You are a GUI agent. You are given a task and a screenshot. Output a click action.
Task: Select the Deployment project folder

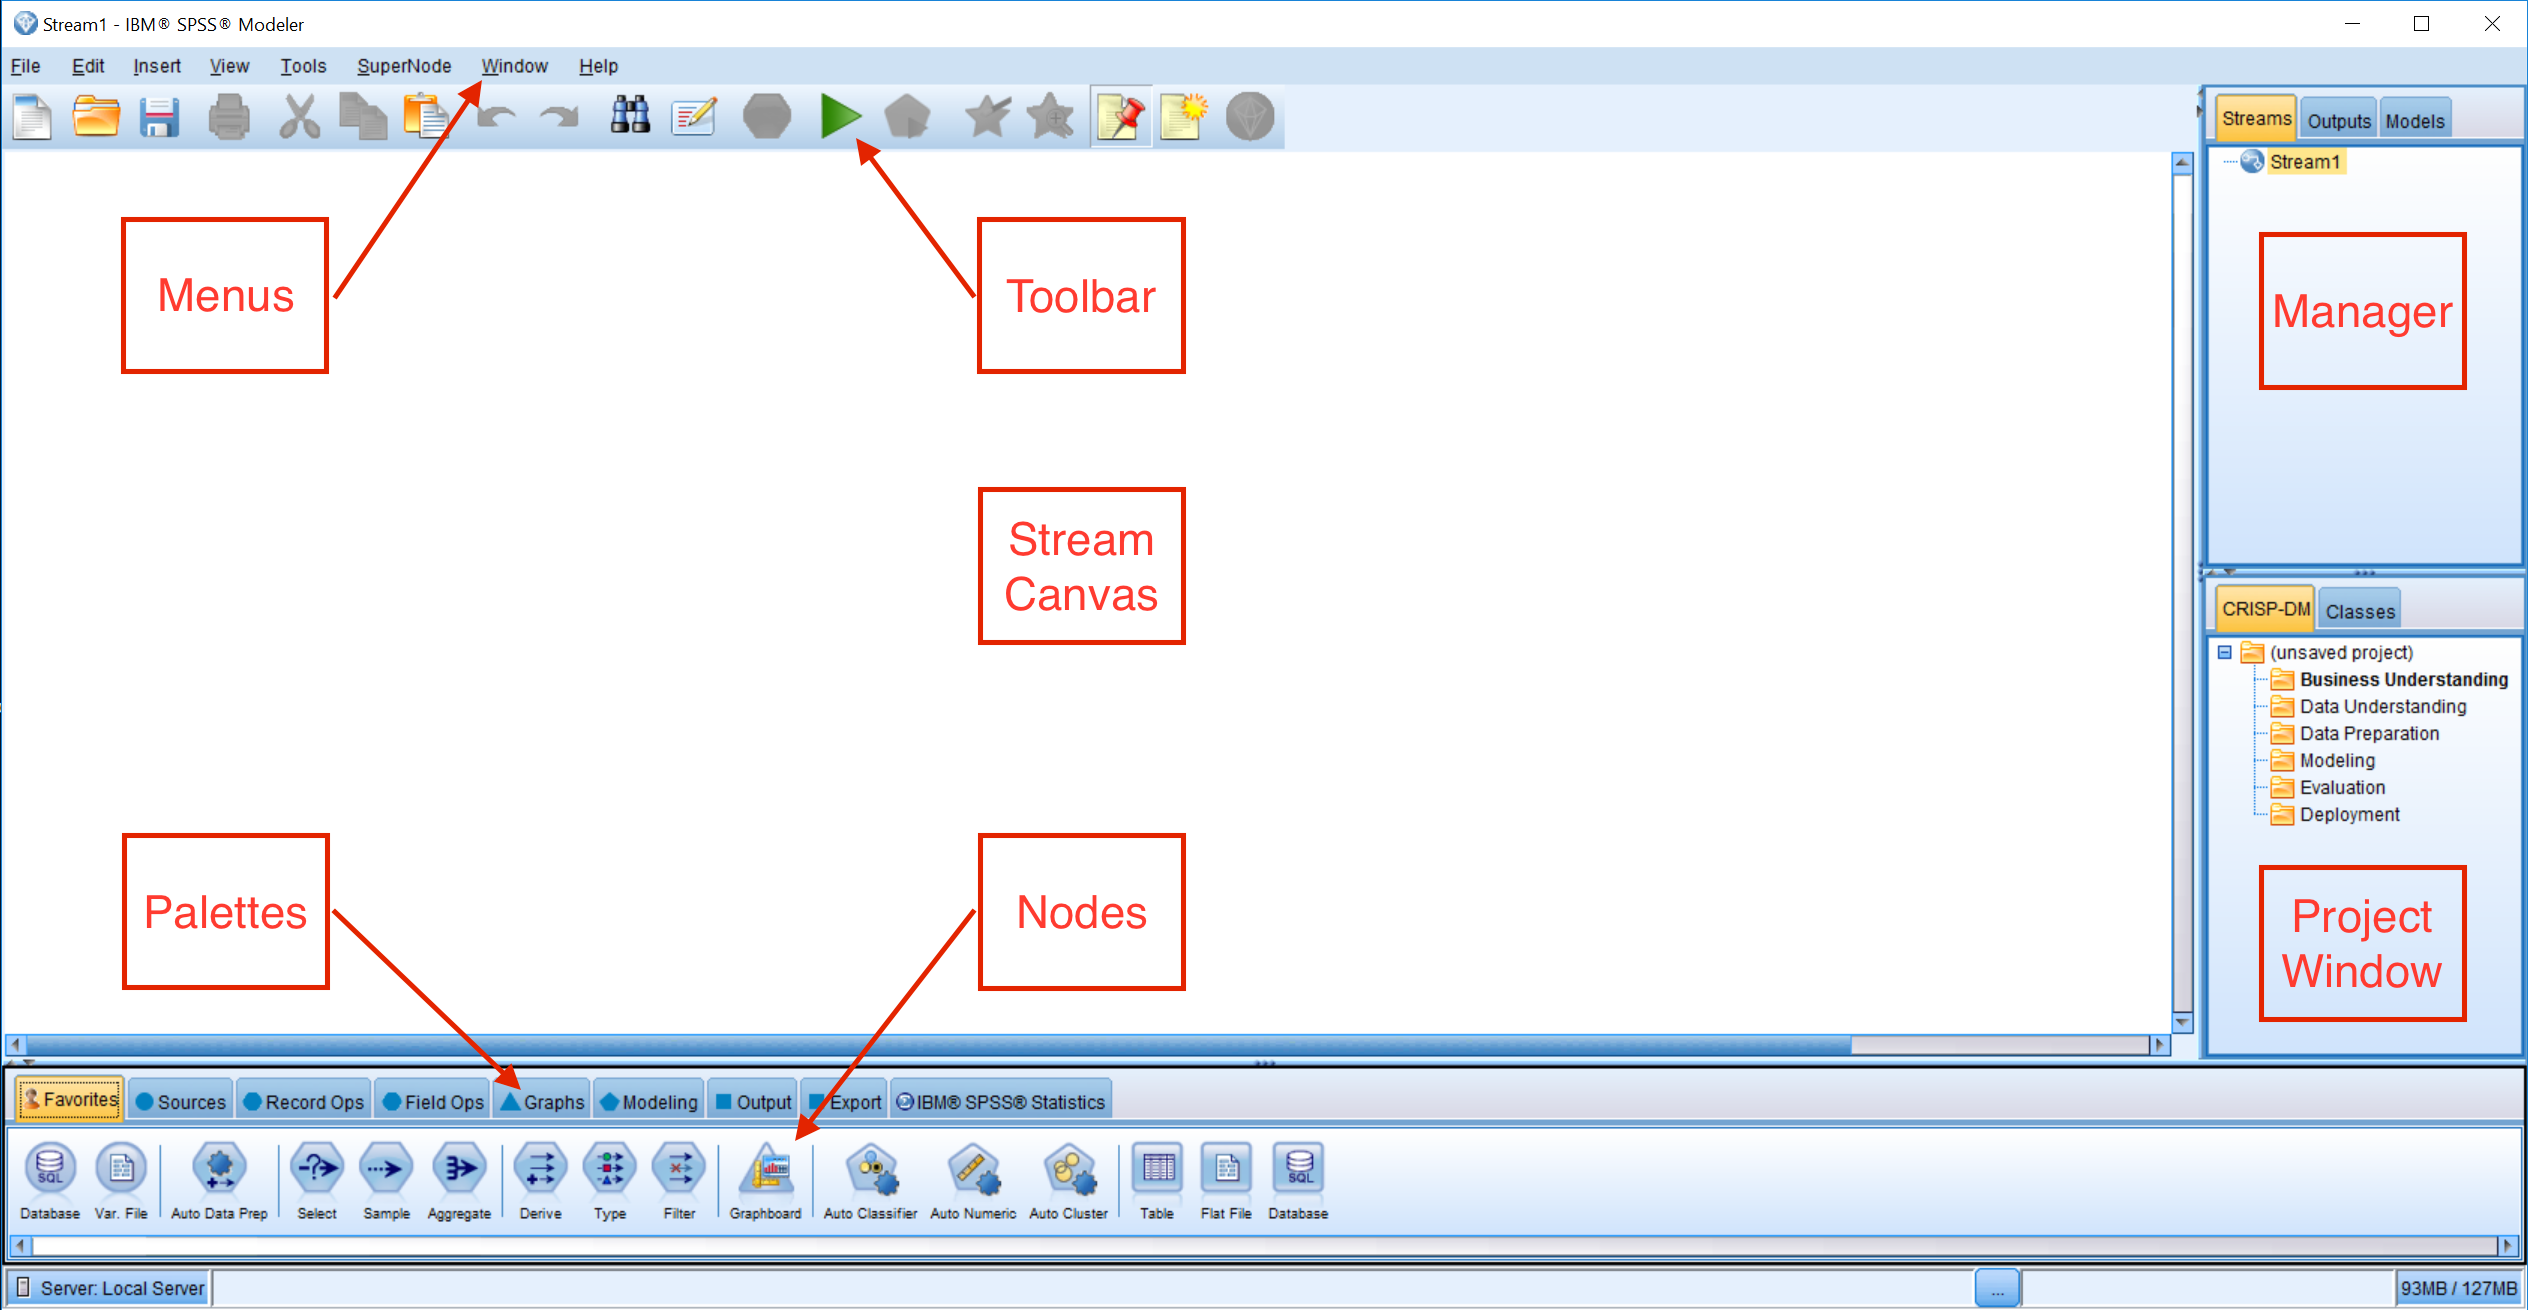[2349, 814]
